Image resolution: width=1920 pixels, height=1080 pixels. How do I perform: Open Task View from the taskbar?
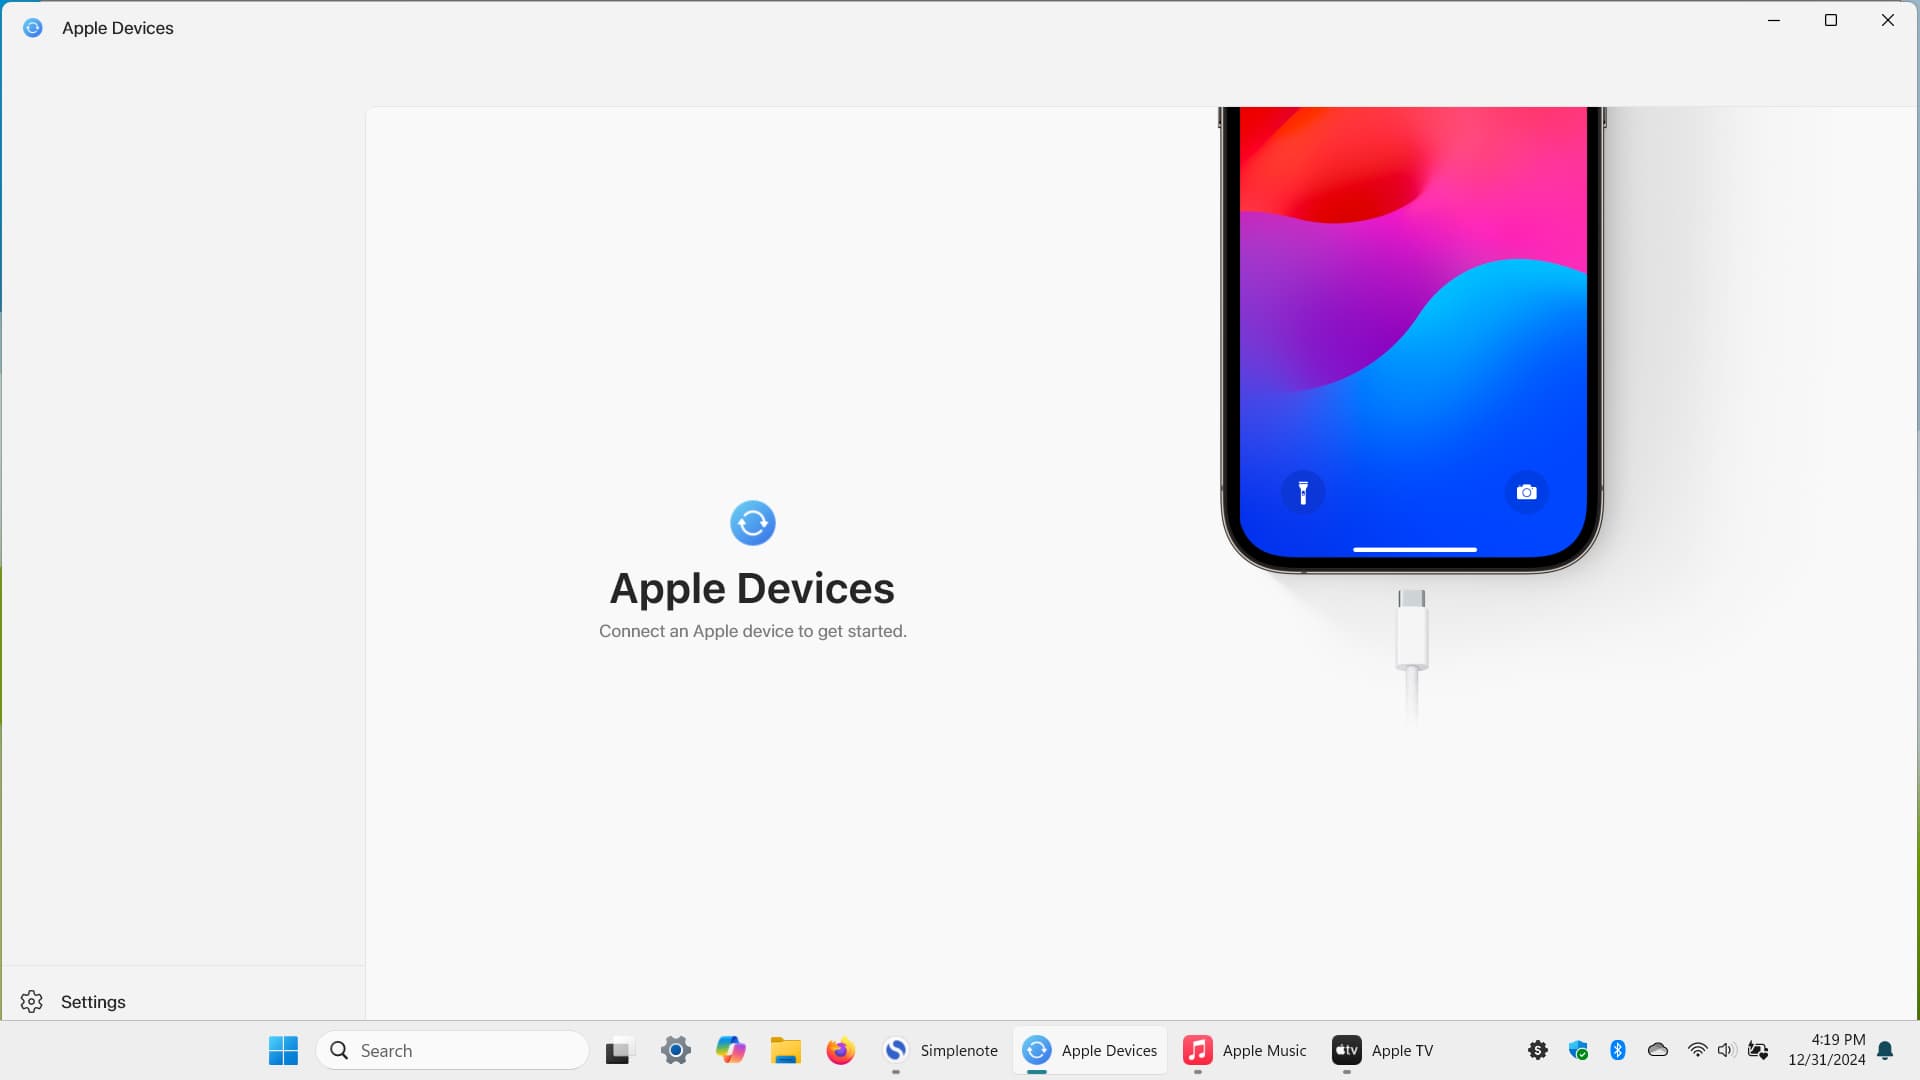pos(619,1050)
